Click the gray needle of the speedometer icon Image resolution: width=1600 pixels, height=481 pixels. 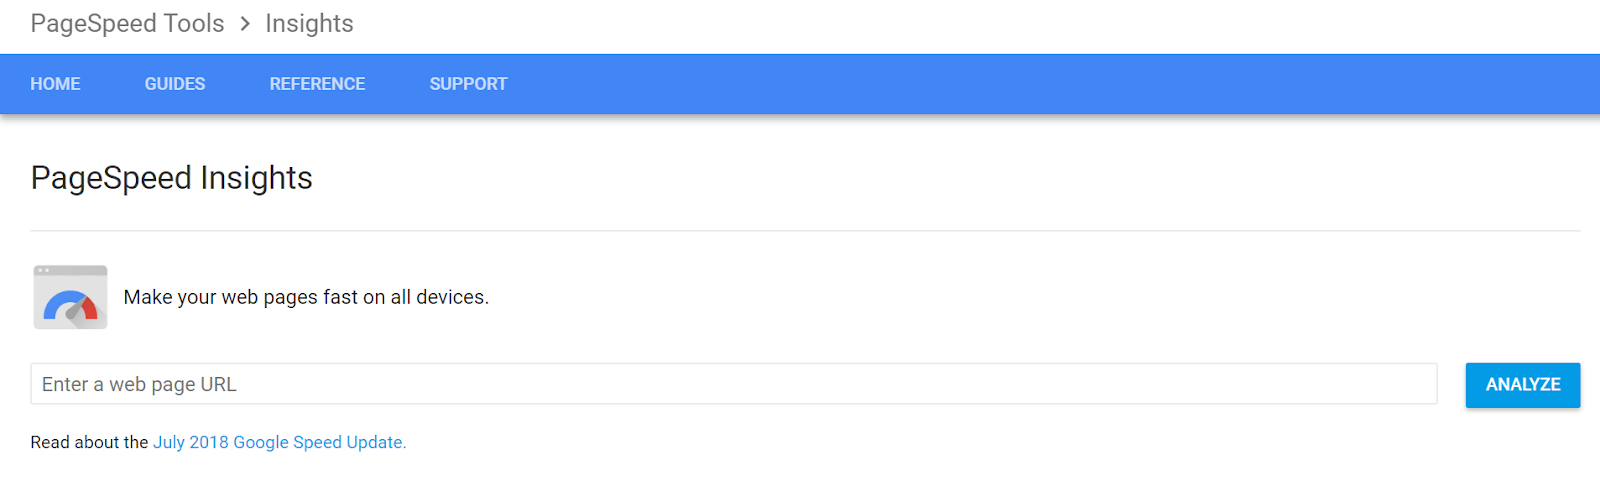tap(74, 311)
